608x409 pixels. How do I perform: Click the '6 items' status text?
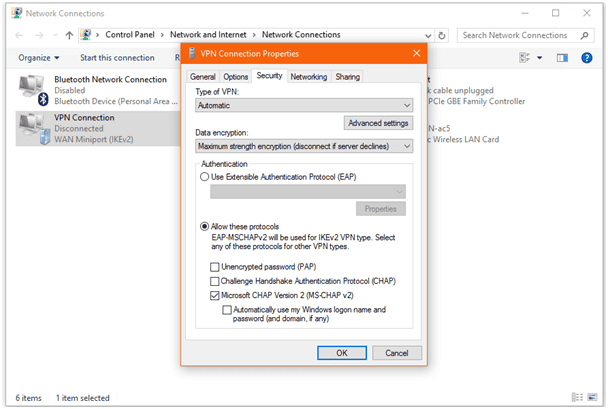click(x=28, y=398)
